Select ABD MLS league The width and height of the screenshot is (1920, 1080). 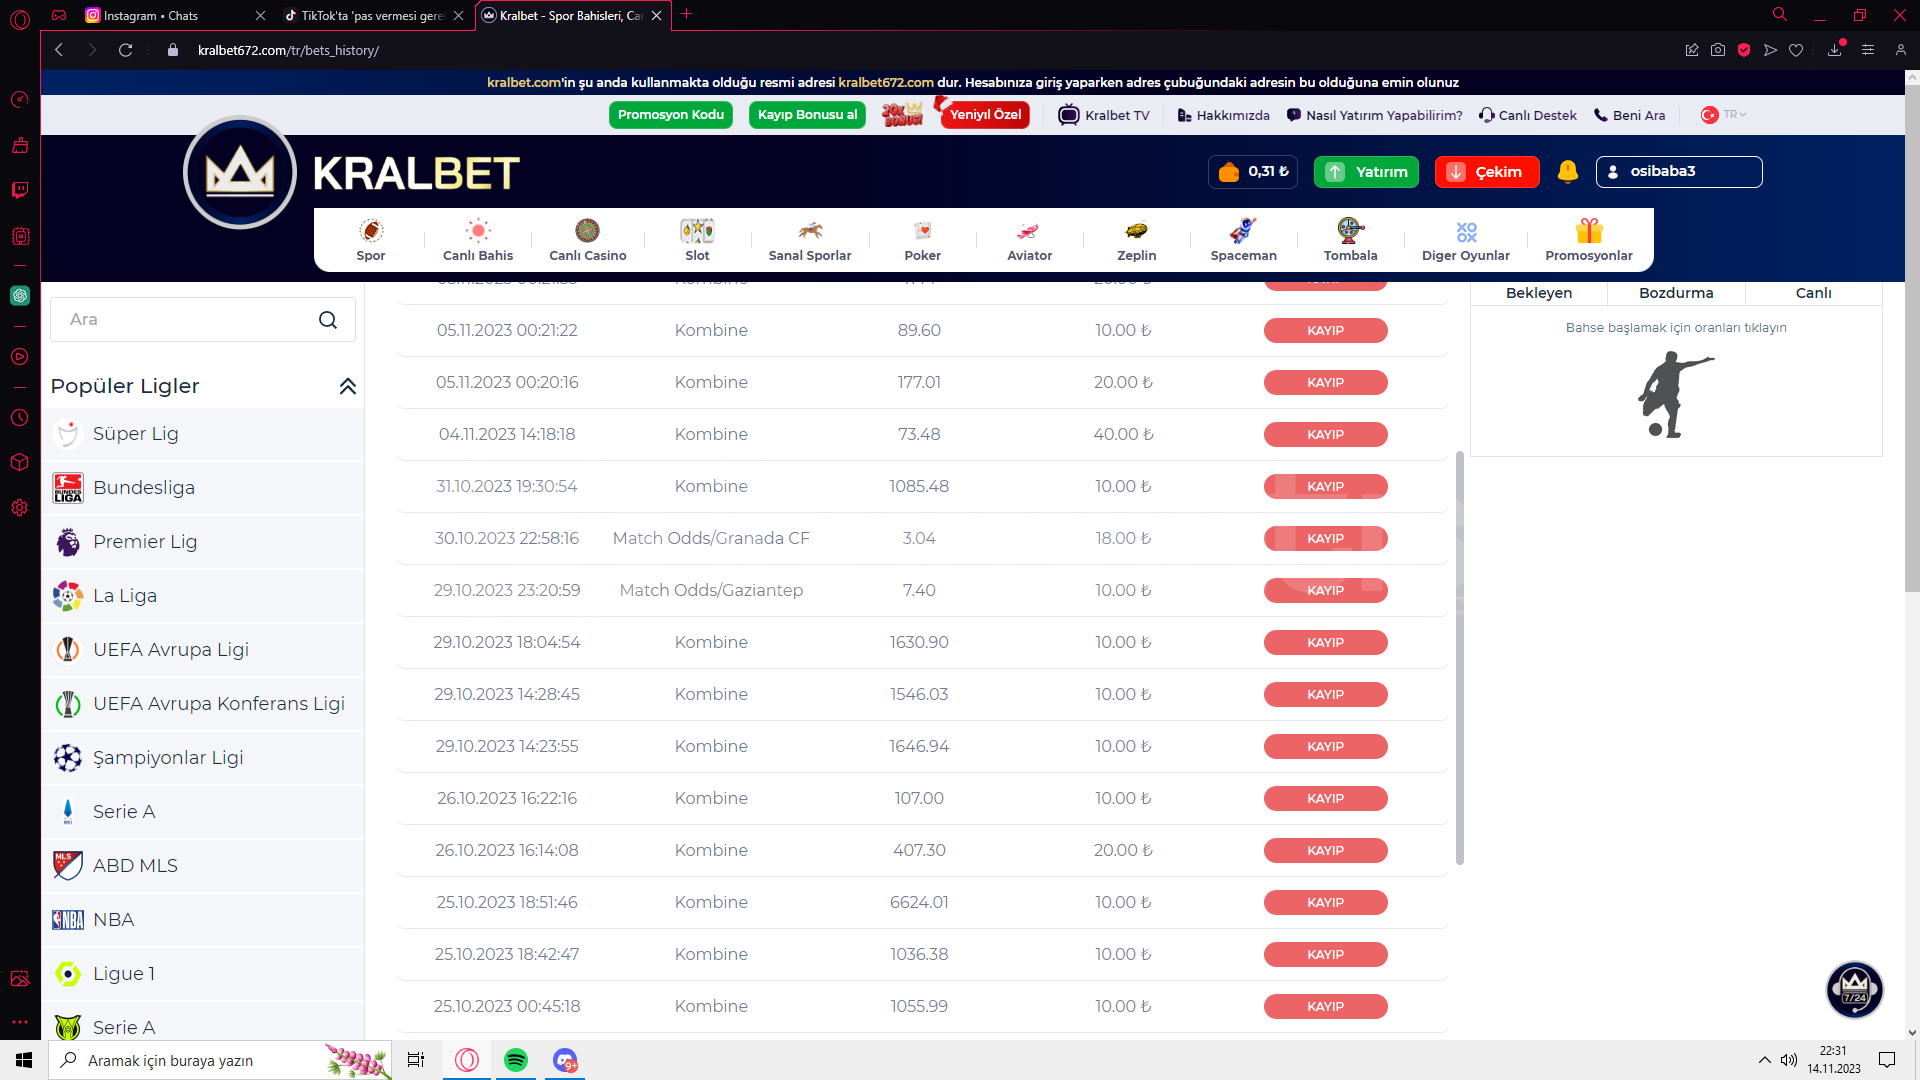203,866
